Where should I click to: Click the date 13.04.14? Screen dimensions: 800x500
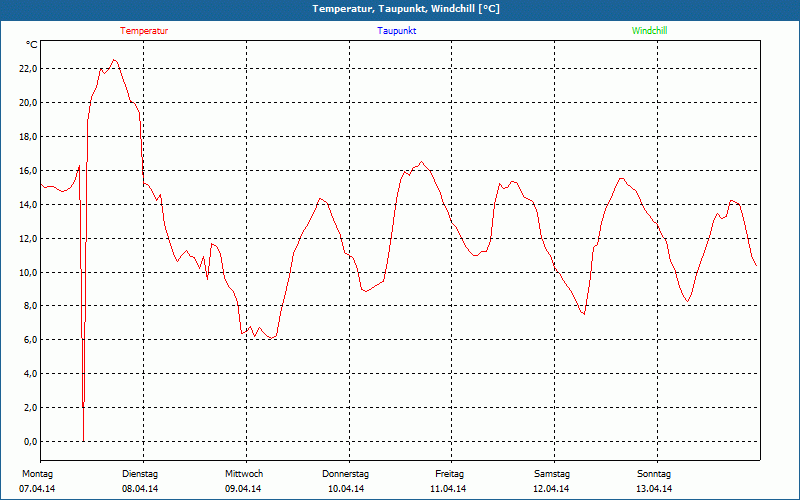[x=654, y=489]
